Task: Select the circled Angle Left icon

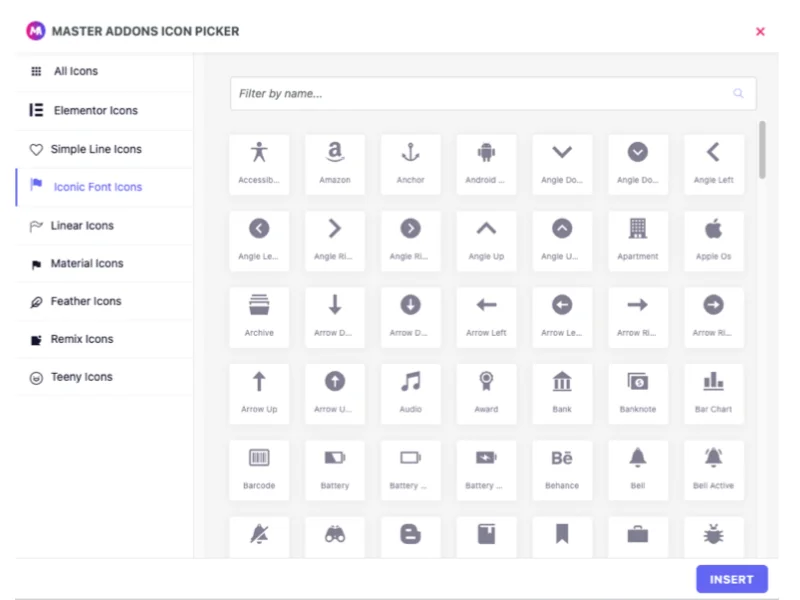Action: [x=259, y=241]
